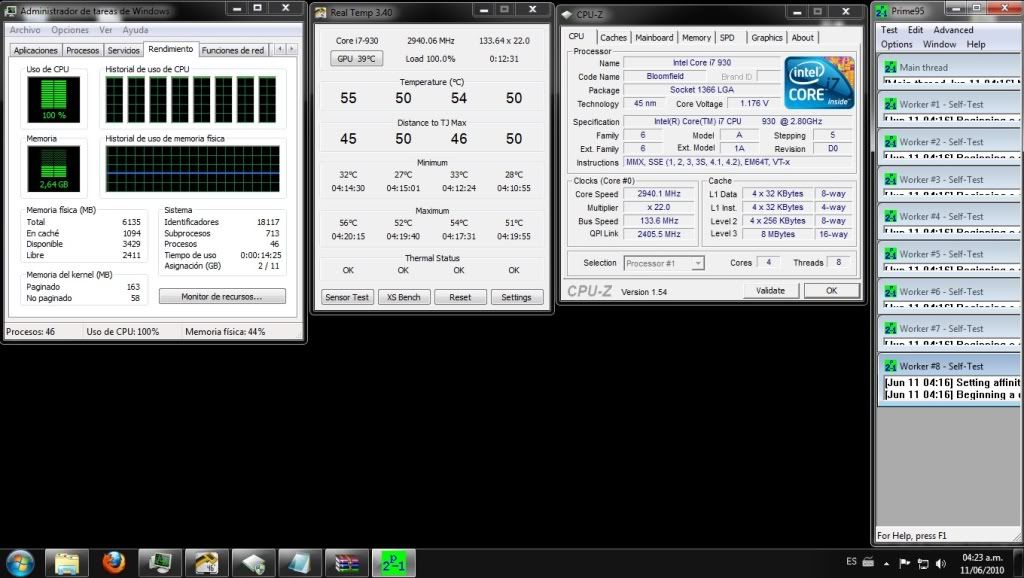1024x578 pixels.
Task: Start the XS Bench benchmark
Action: coord(404,297)
